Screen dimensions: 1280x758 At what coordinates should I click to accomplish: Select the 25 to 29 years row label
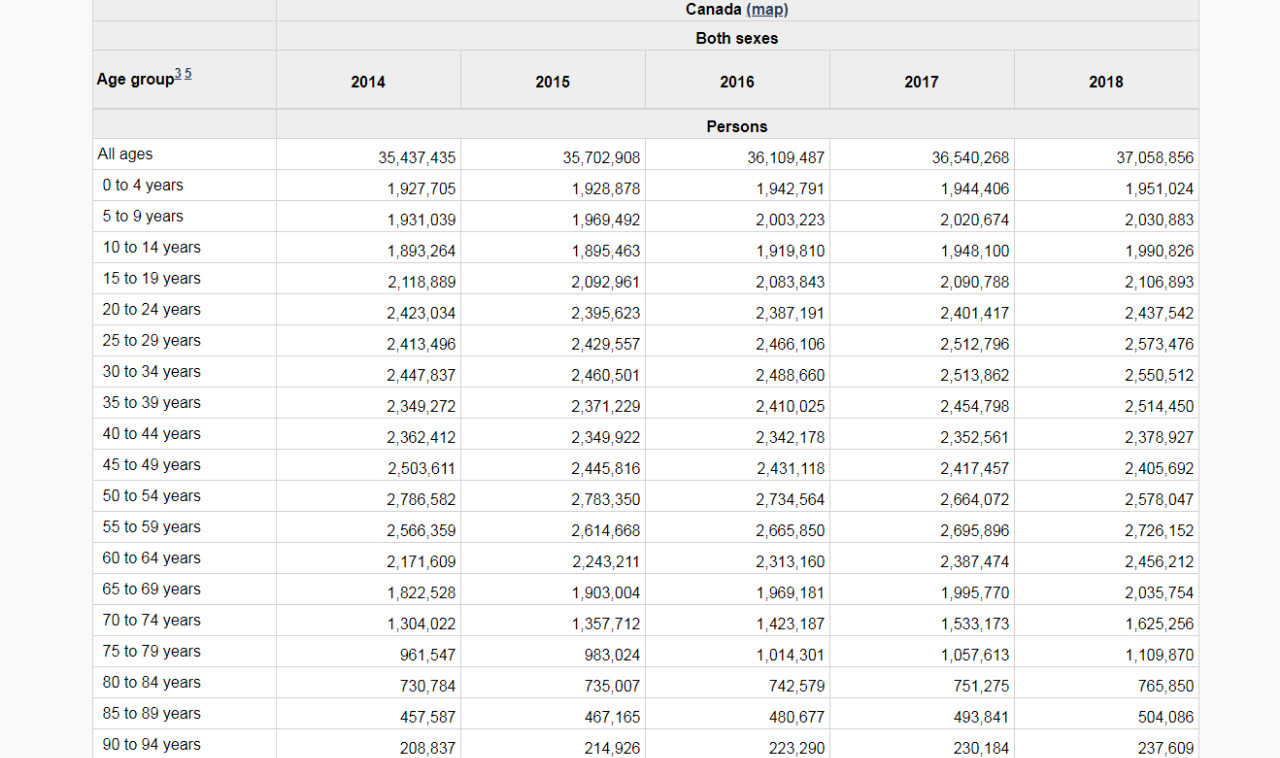(x=151, y=340)
